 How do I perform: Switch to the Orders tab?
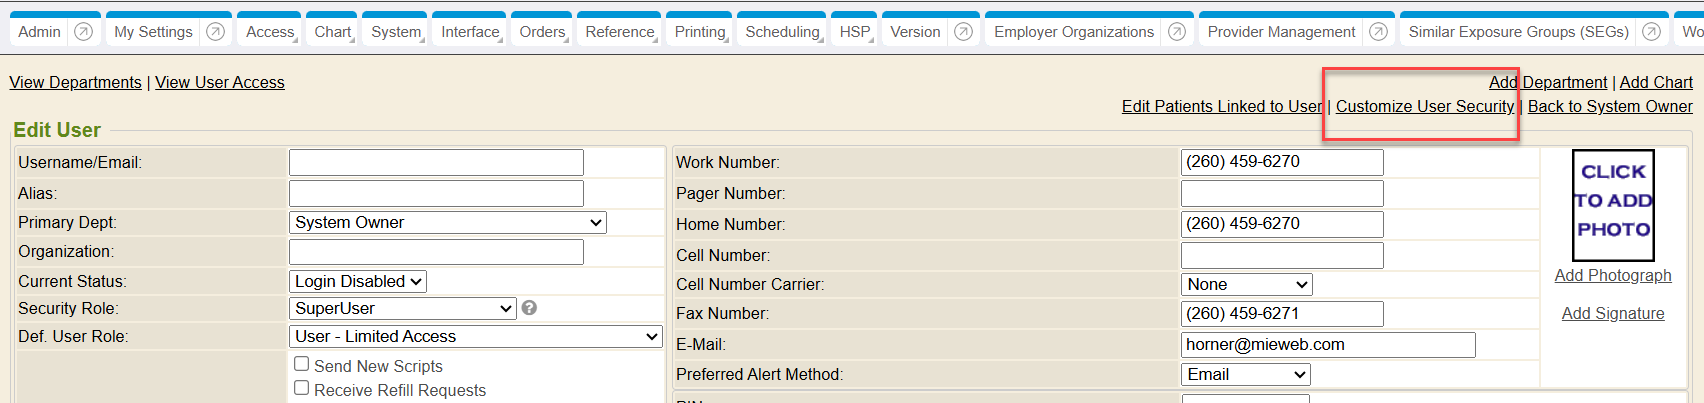click(x=542, y=32)
